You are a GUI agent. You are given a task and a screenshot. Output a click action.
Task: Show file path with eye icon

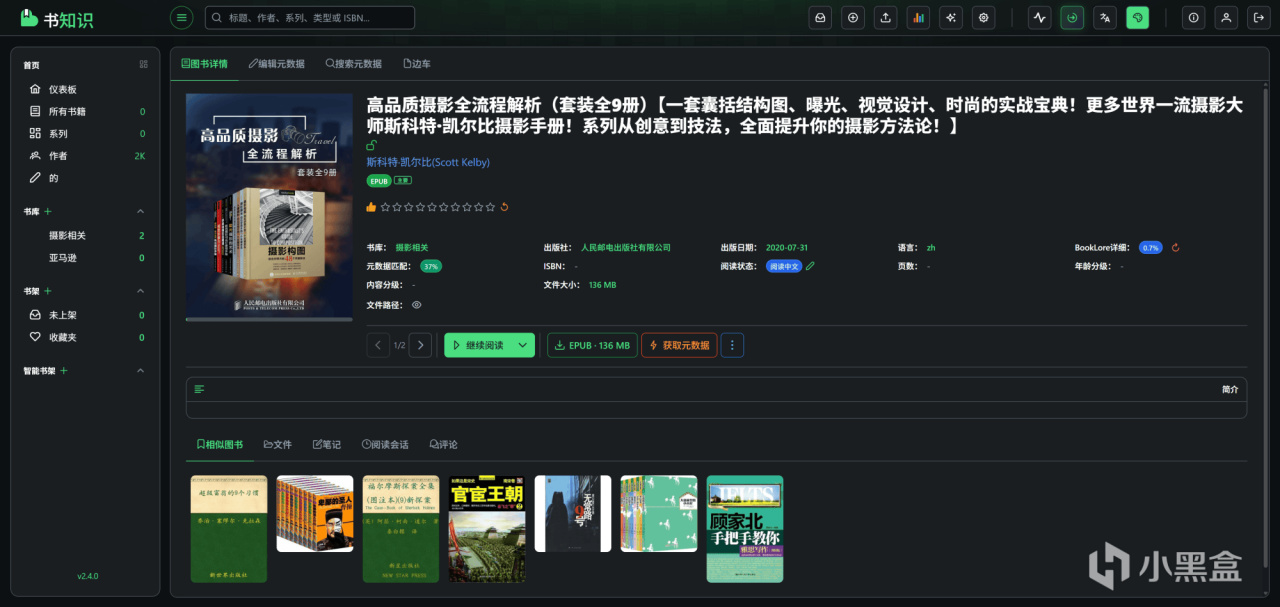416,305
